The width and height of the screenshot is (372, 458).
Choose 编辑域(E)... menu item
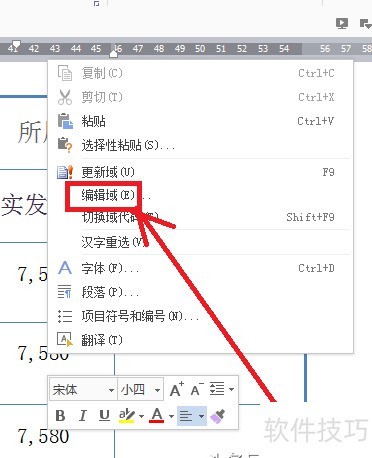(201, 195)
